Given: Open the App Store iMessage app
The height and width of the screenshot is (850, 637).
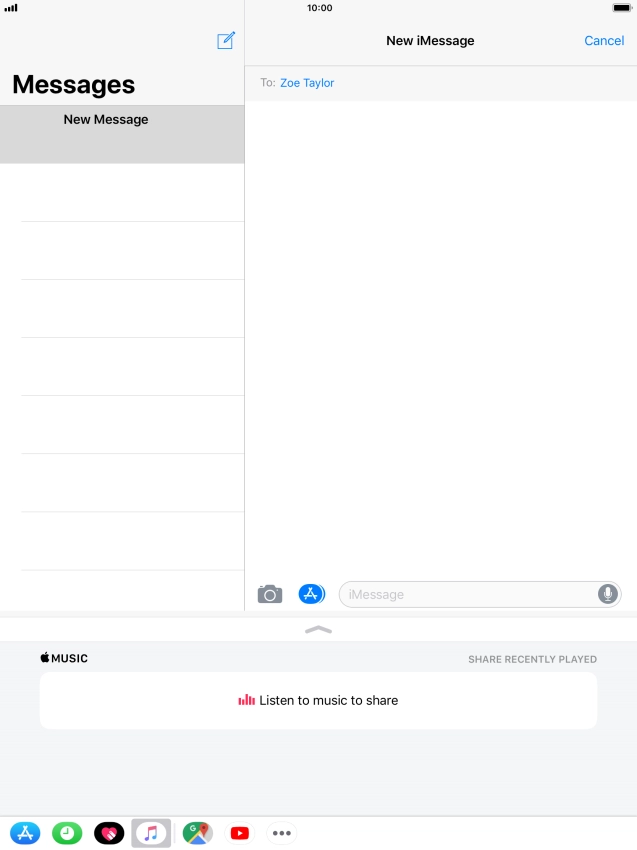Looking at the screenshot, I should [x=25, y=833].
